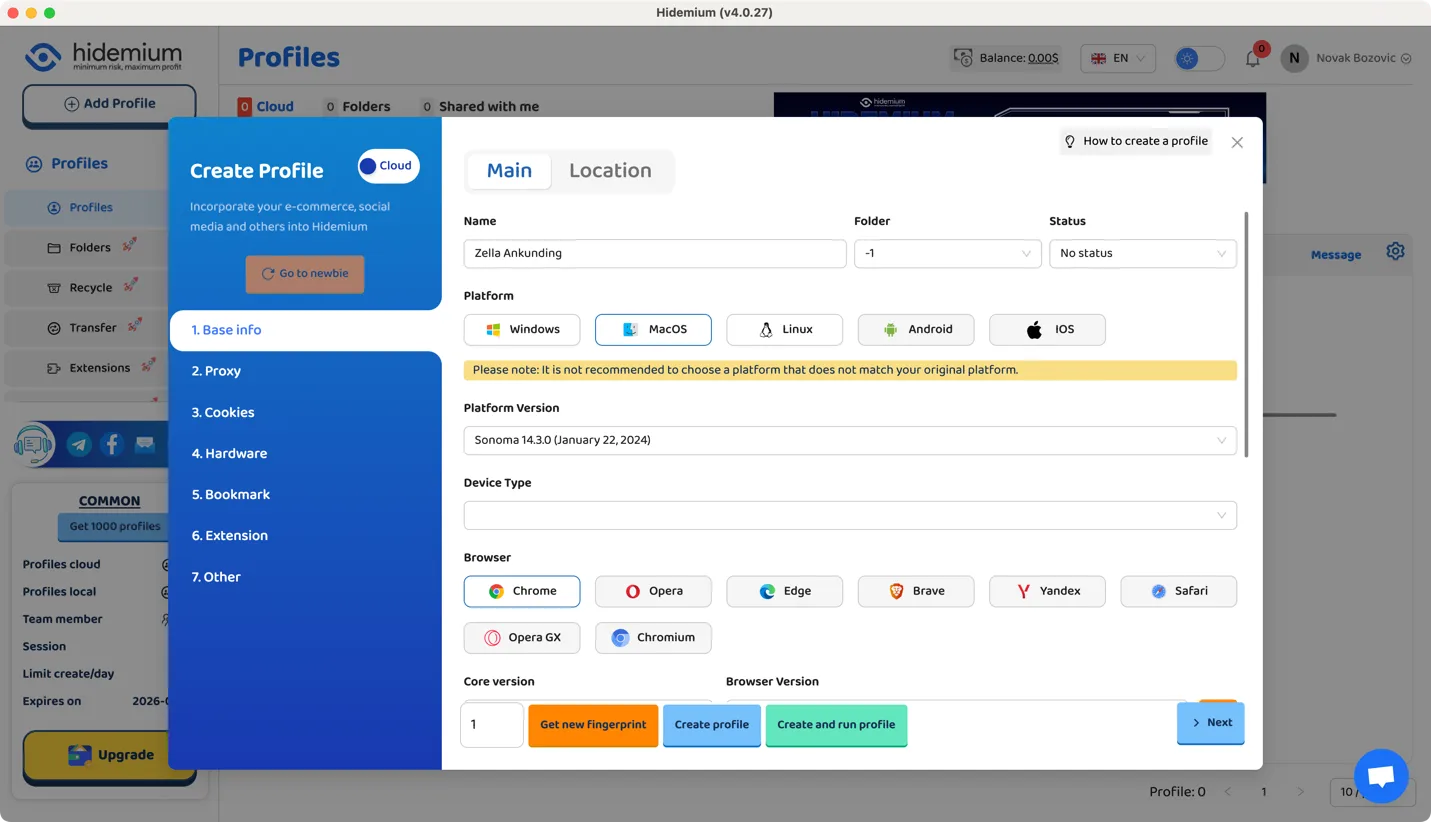
Task: Choose Opera browser
Action: pos(653,591)
